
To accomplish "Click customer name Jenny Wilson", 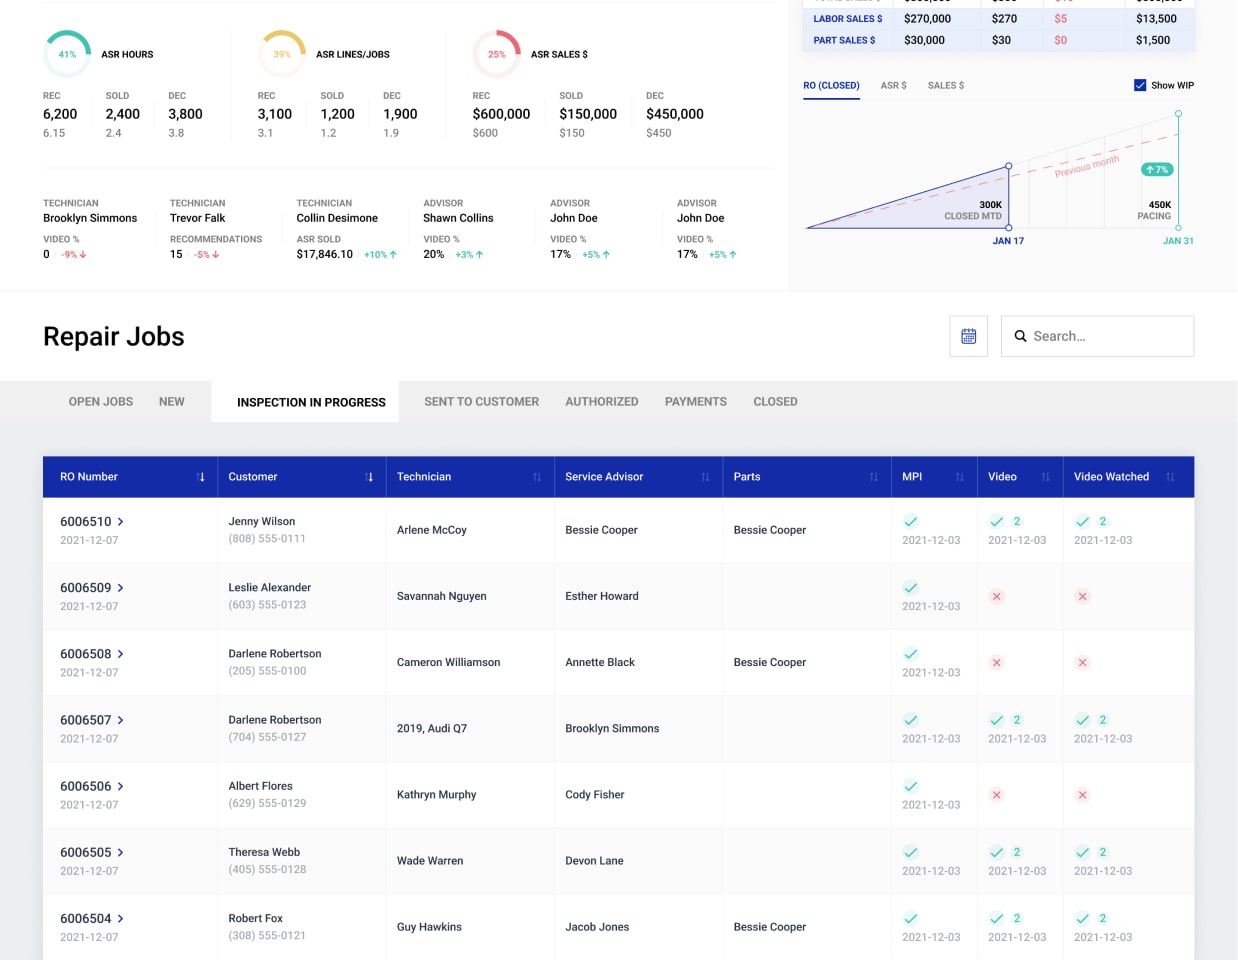I will (262, 521).
